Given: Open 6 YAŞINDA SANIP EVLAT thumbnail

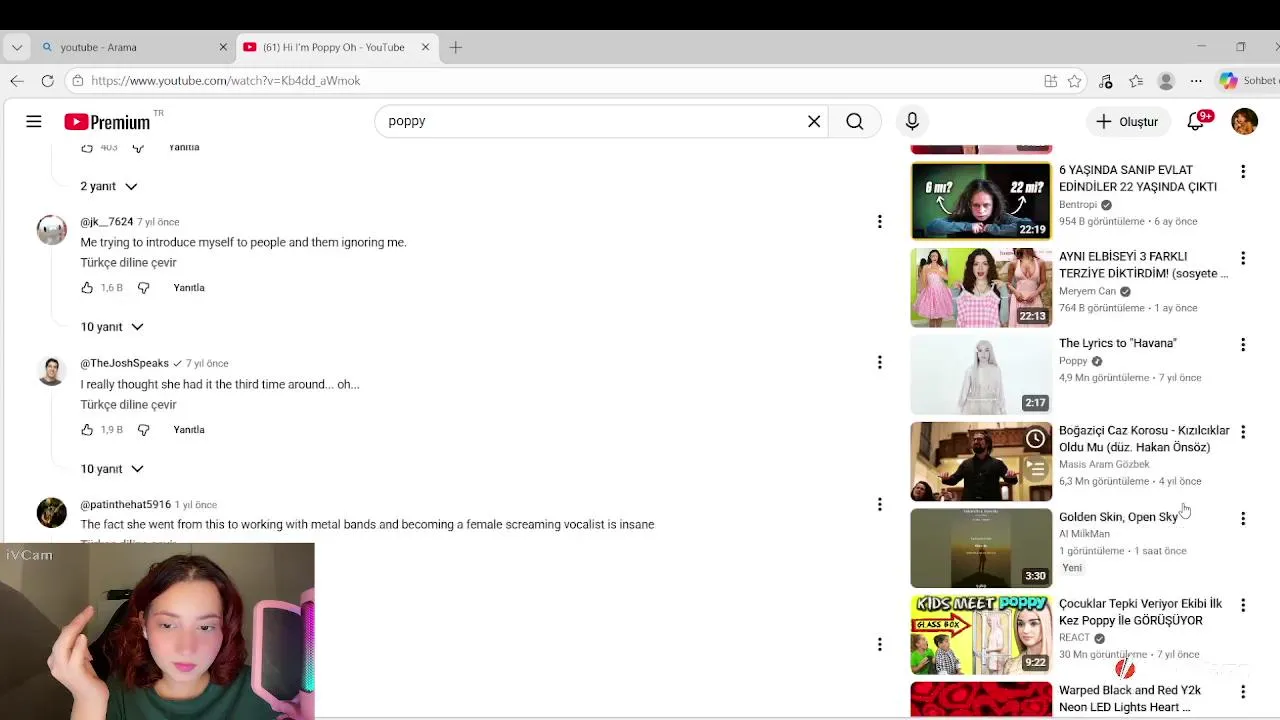Looking at the screenshot, I should (981, 201).
